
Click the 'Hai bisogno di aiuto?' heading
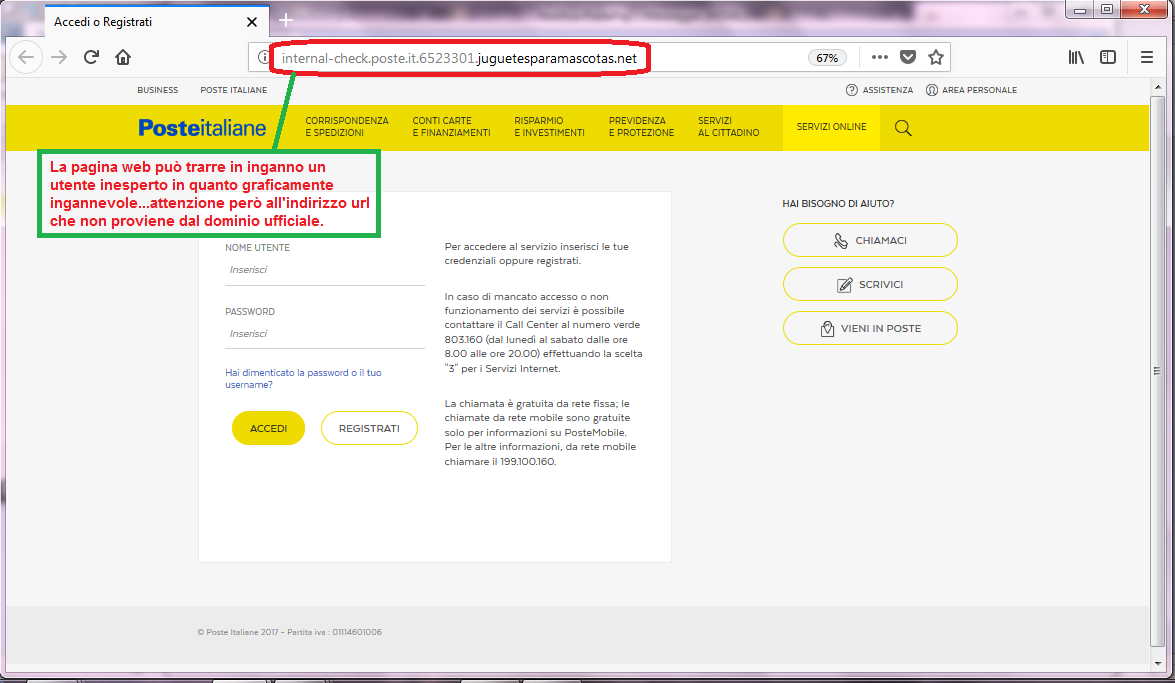[838, 204]
